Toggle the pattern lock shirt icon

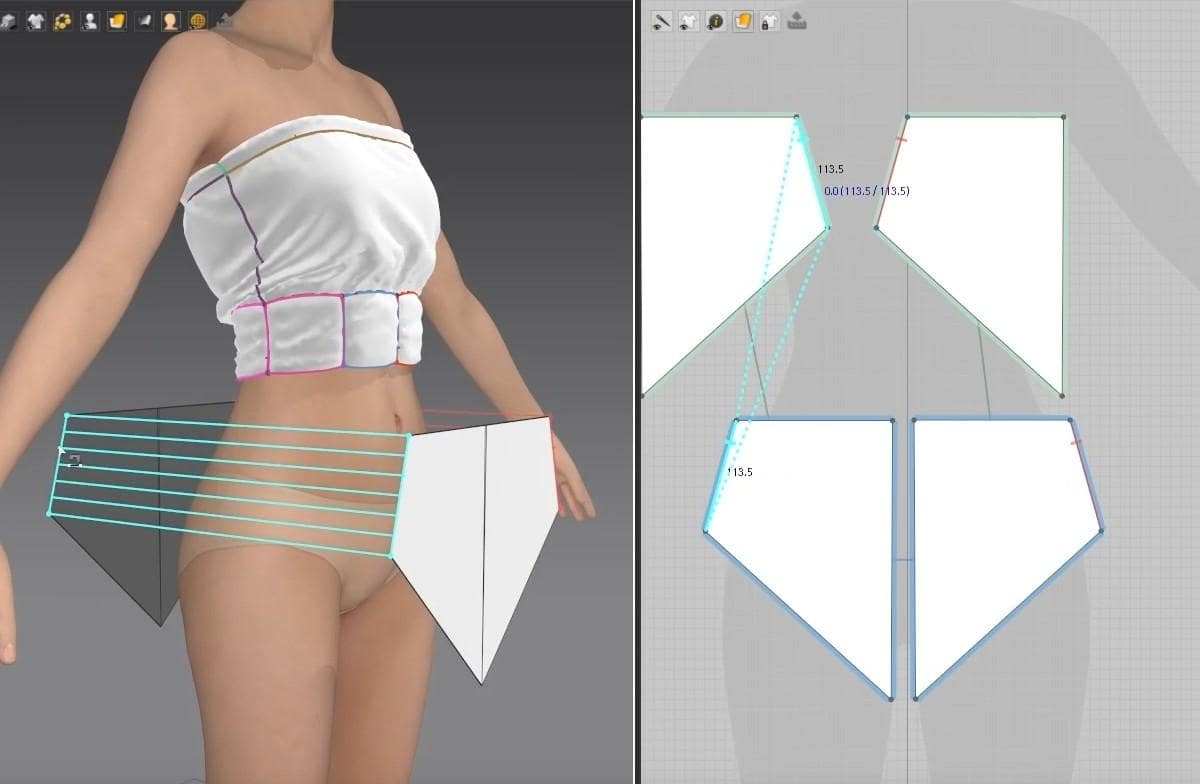769,20
